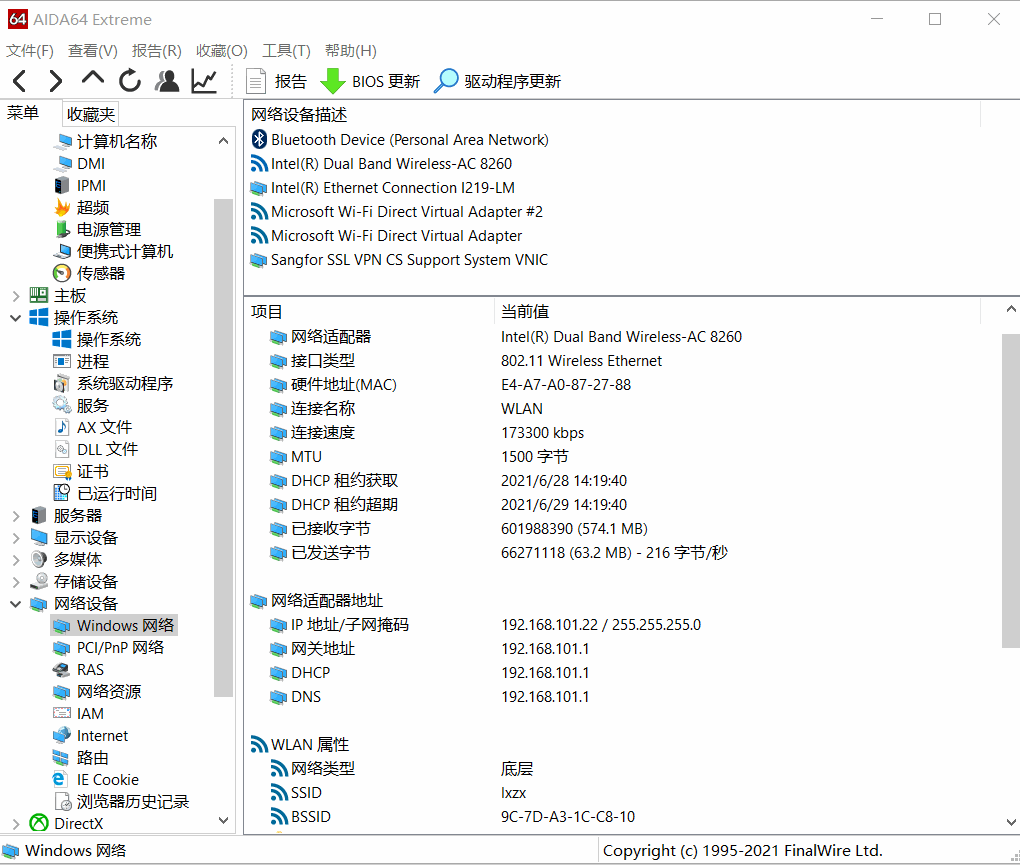Select the 传感器 gauge icon
This screenshot has height=865, width=1020.
(x=62, y=274)
